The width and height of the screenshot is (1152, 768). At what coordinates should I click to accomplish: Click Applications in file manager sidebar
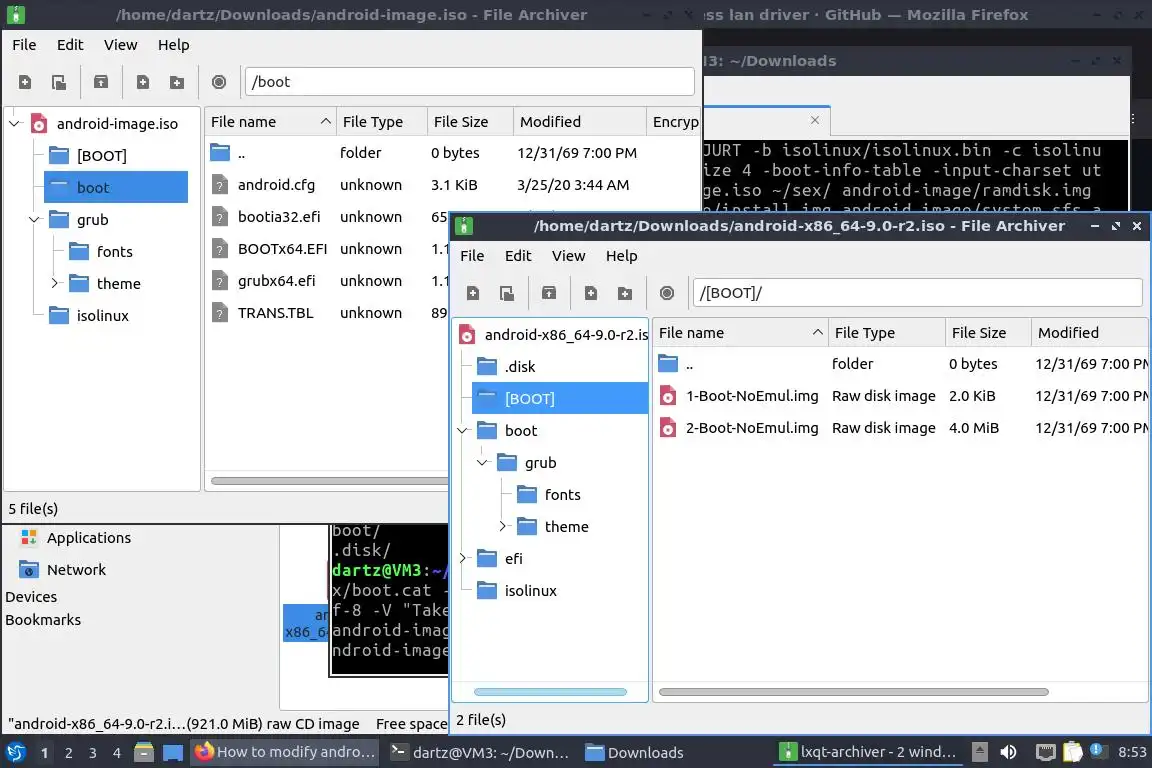89,538
